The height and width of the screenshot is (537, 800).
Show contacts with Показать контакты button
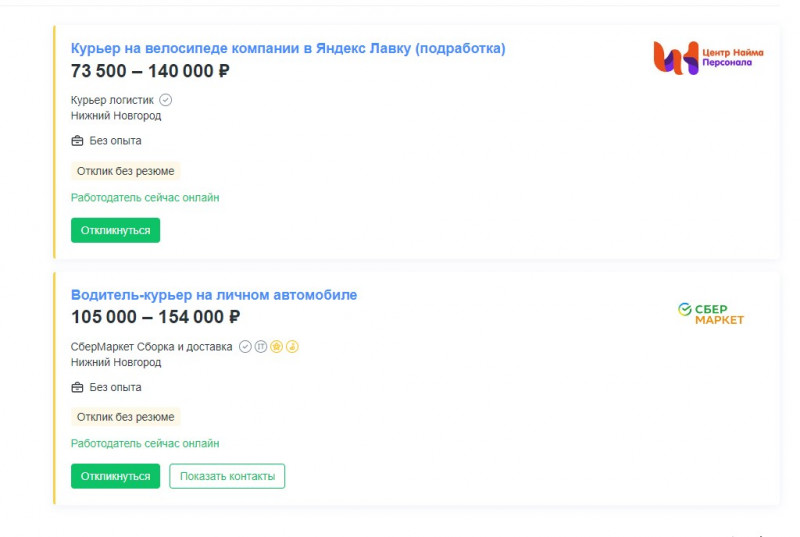[227, 476]
